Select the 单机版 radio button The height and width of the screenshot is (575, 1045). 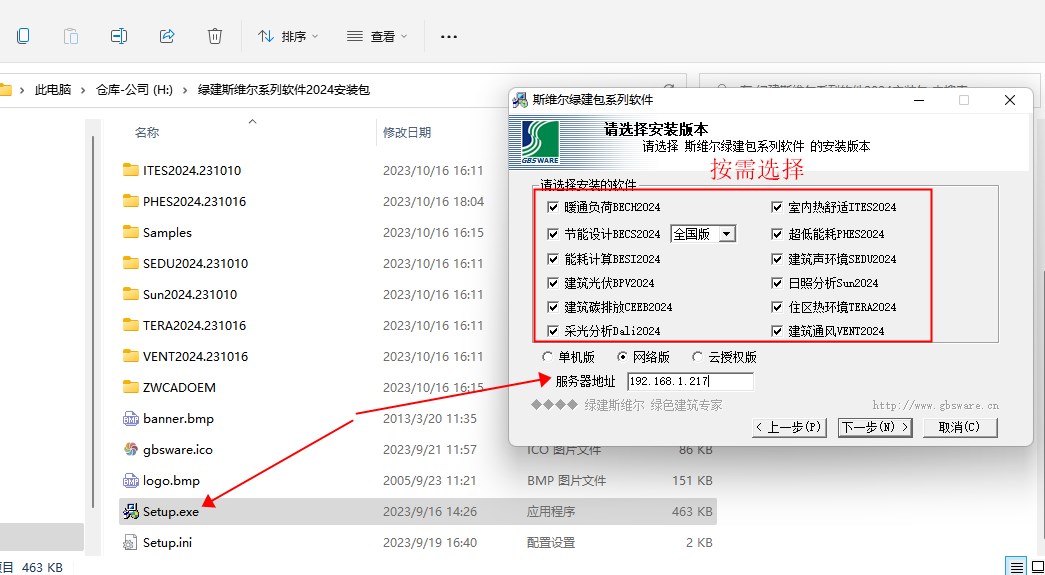[548, 357]
